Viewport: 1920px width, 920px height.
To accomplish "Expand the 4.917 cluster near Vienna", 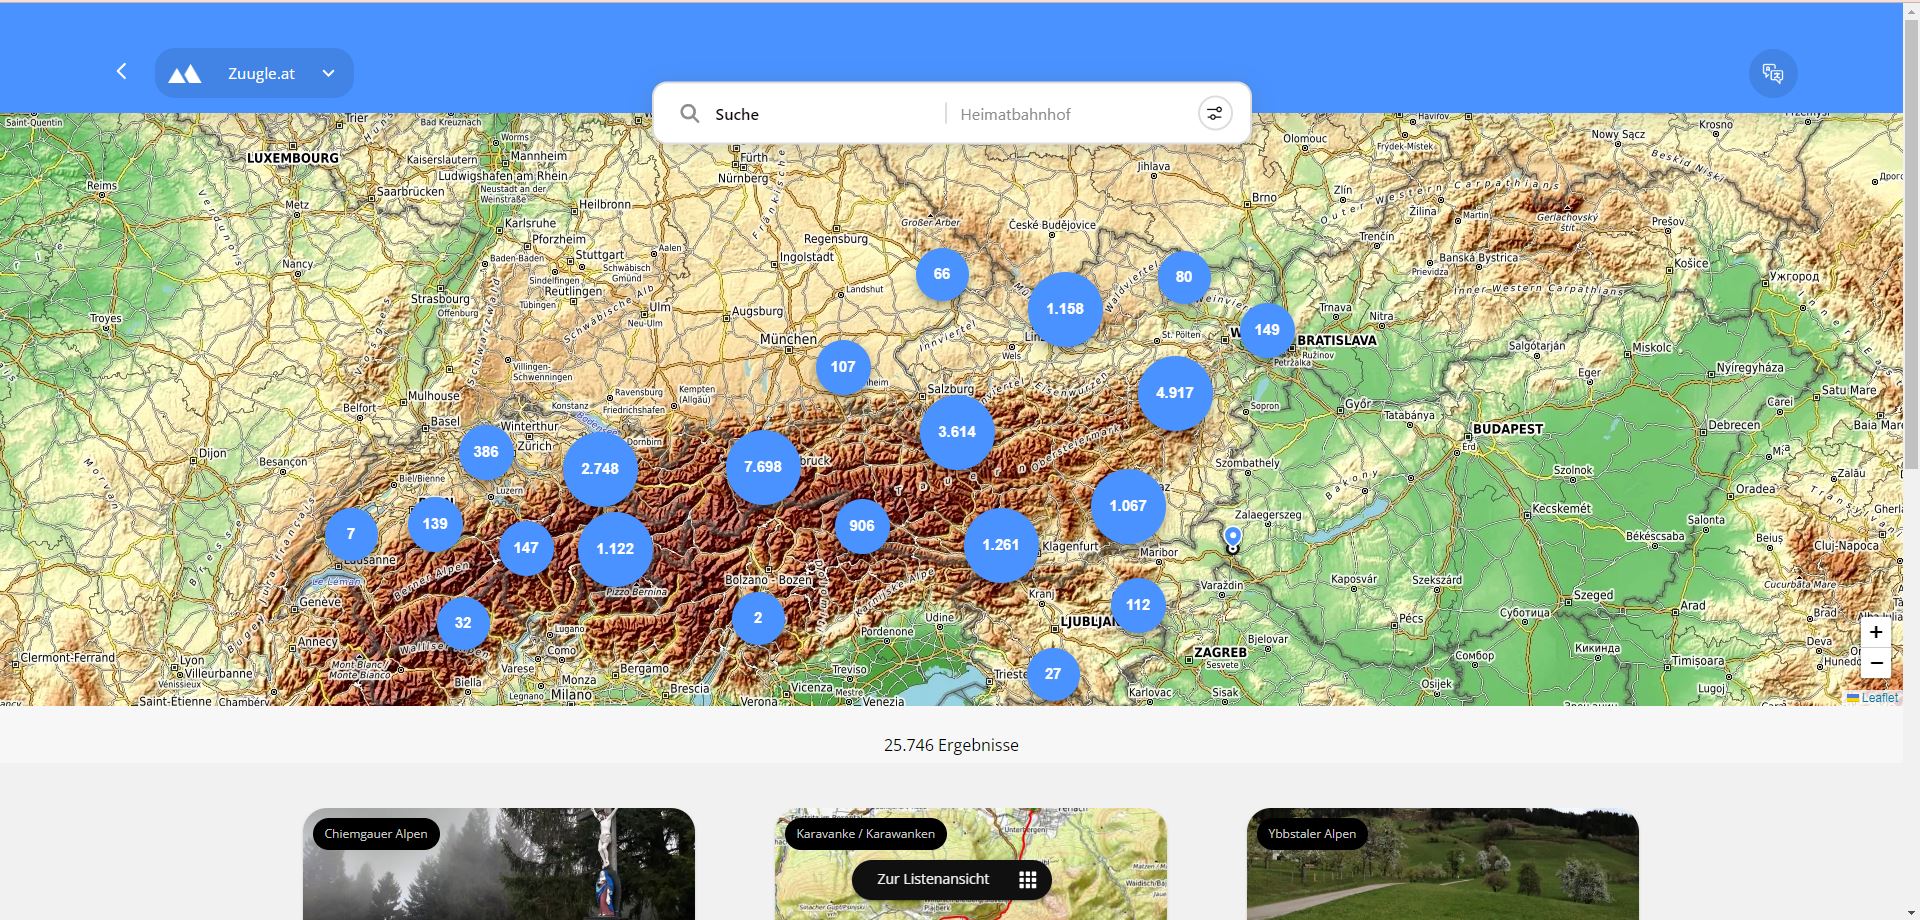I will tap(1175, 393).
